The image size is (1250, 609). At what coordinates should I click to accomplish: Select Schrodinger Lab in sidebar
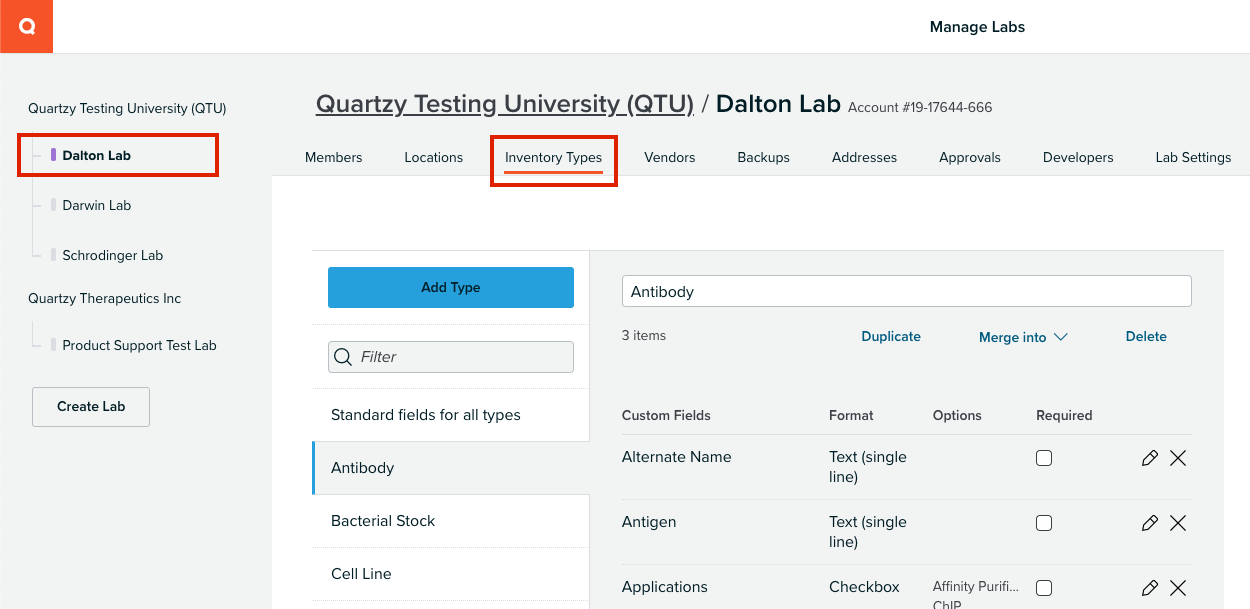point(113,256)
